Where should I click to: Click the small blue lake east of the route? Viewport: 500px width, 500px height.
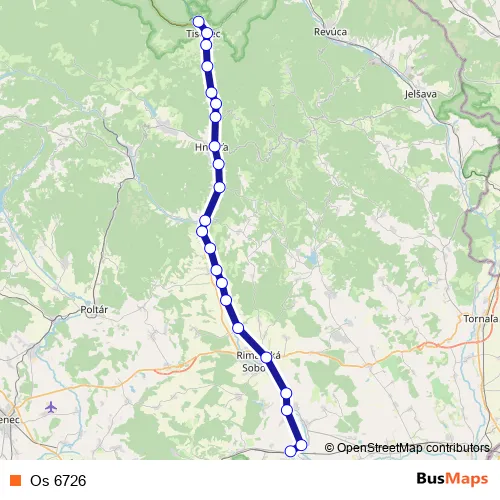313,257
